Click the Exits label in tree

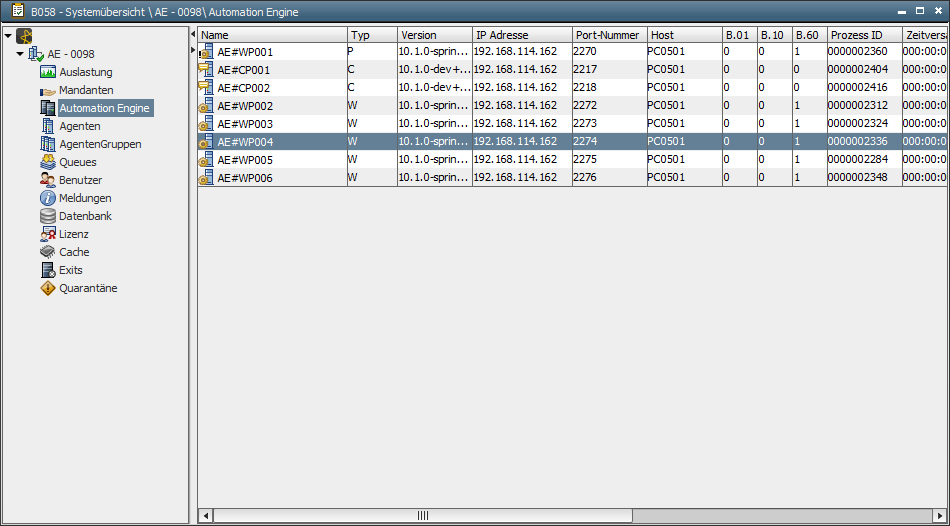71,270
